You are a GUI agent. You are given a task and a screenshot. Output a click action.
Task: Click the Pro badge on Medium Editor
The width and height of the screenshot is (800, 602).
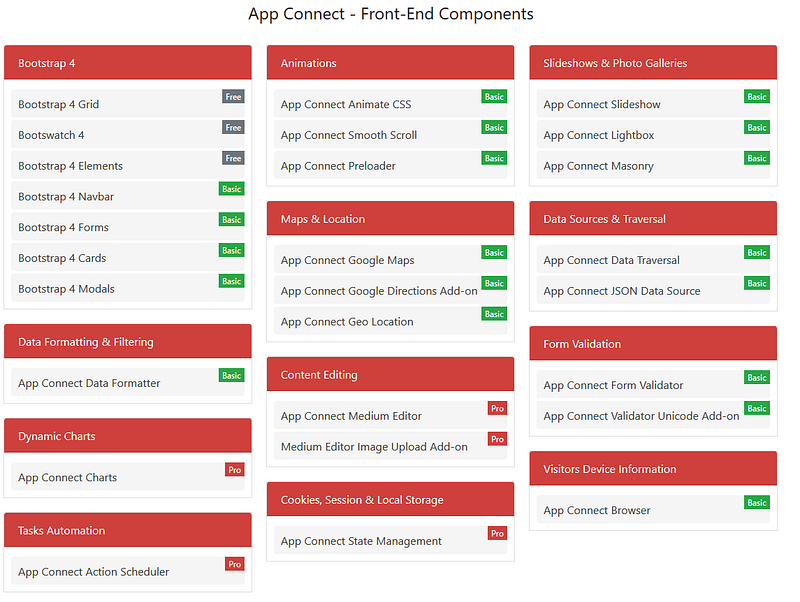497,408
